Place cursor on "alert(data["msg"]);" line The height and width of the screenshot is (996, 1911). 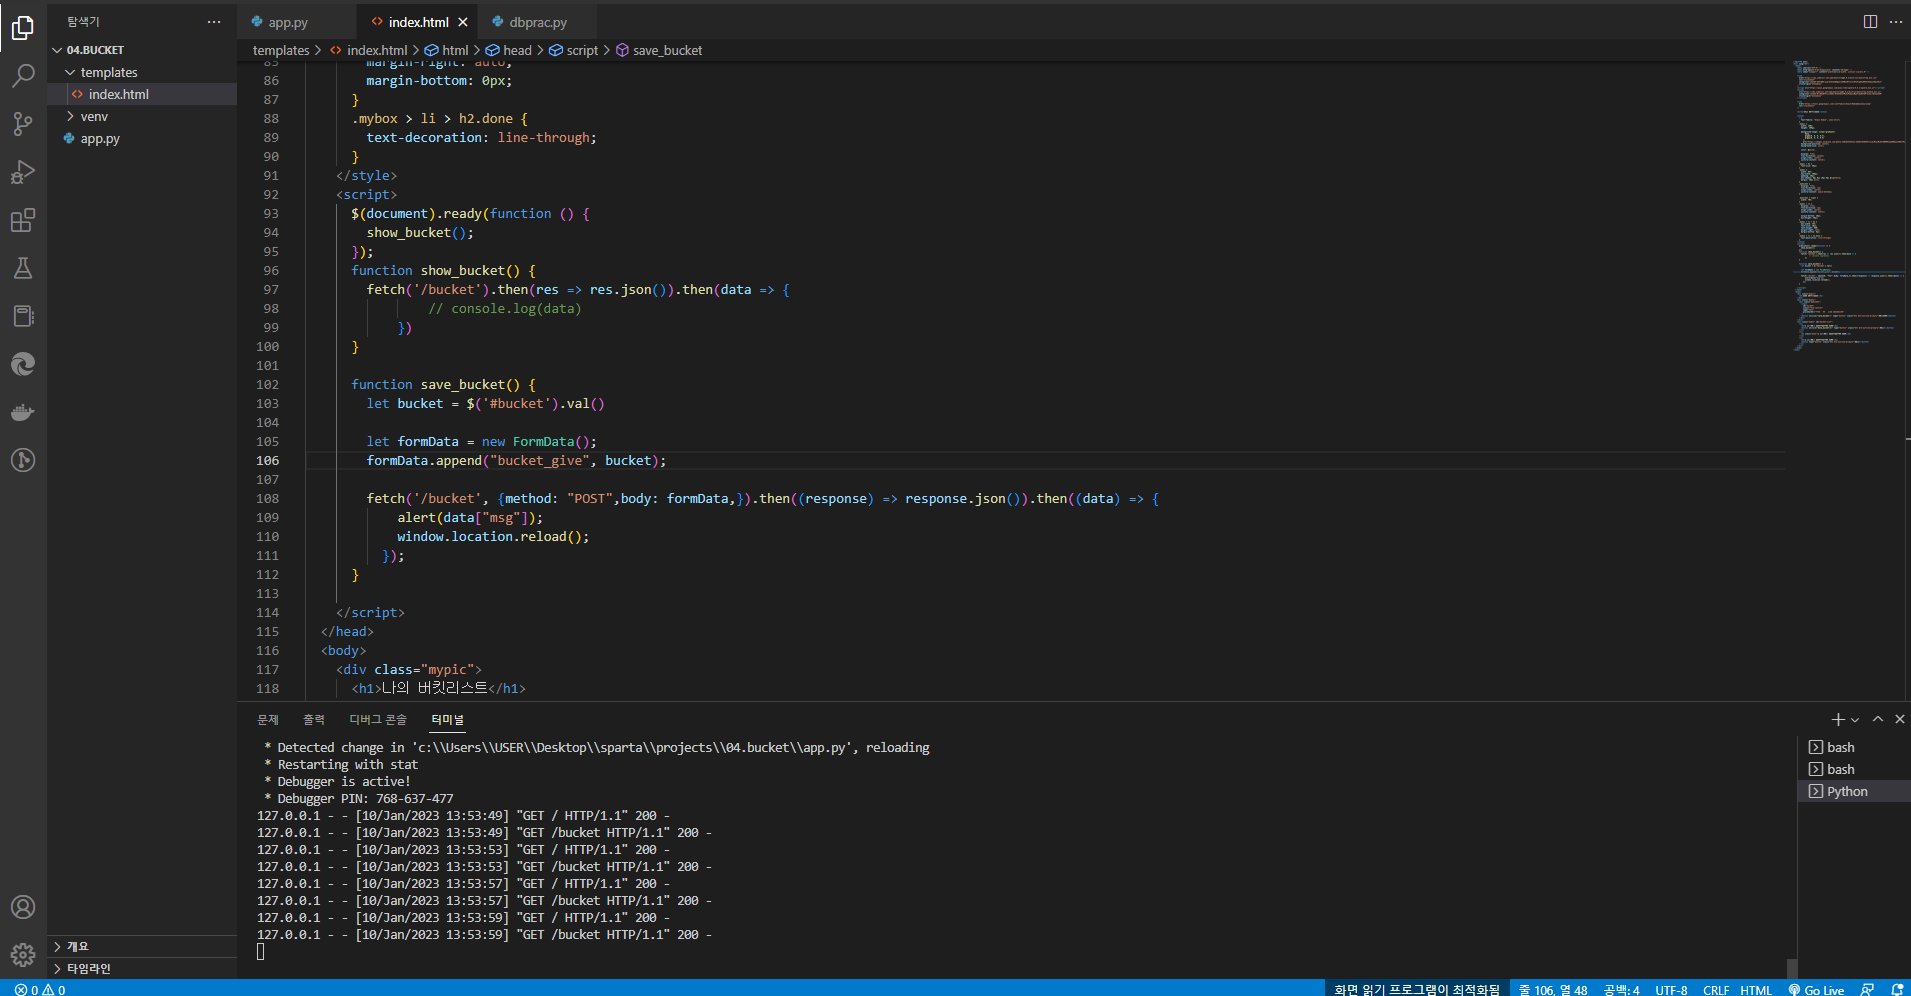(470, 518)
